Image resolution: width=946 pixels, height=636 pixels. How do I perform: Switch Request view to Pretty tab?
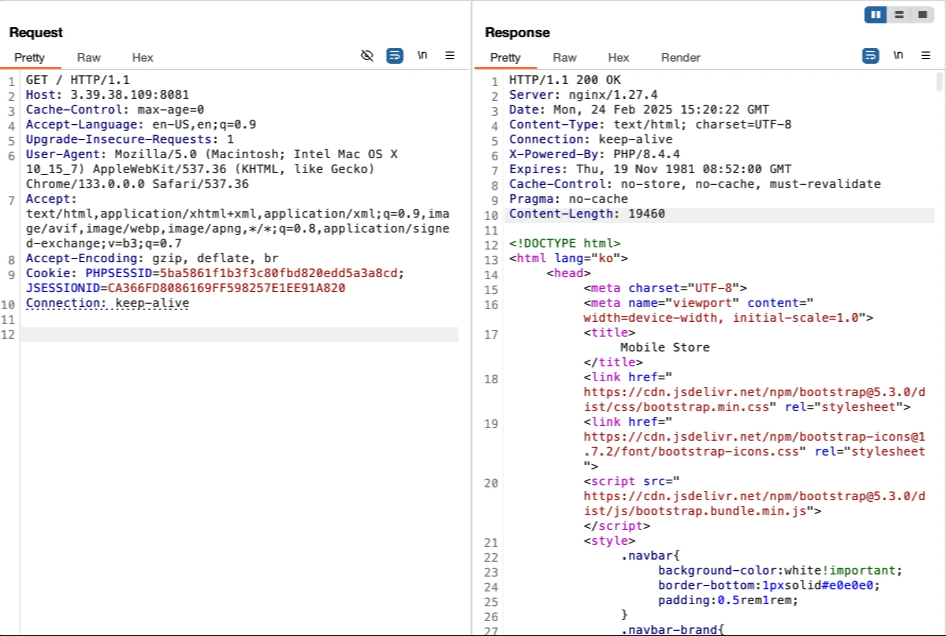click(x=30, y=57)
